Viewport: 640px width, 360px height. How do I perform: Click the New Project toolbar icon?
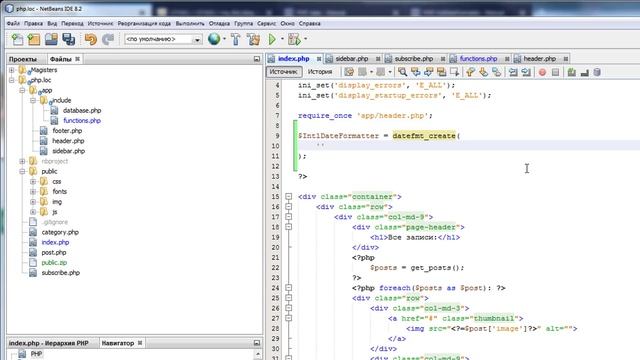click(x=34, y=39)
